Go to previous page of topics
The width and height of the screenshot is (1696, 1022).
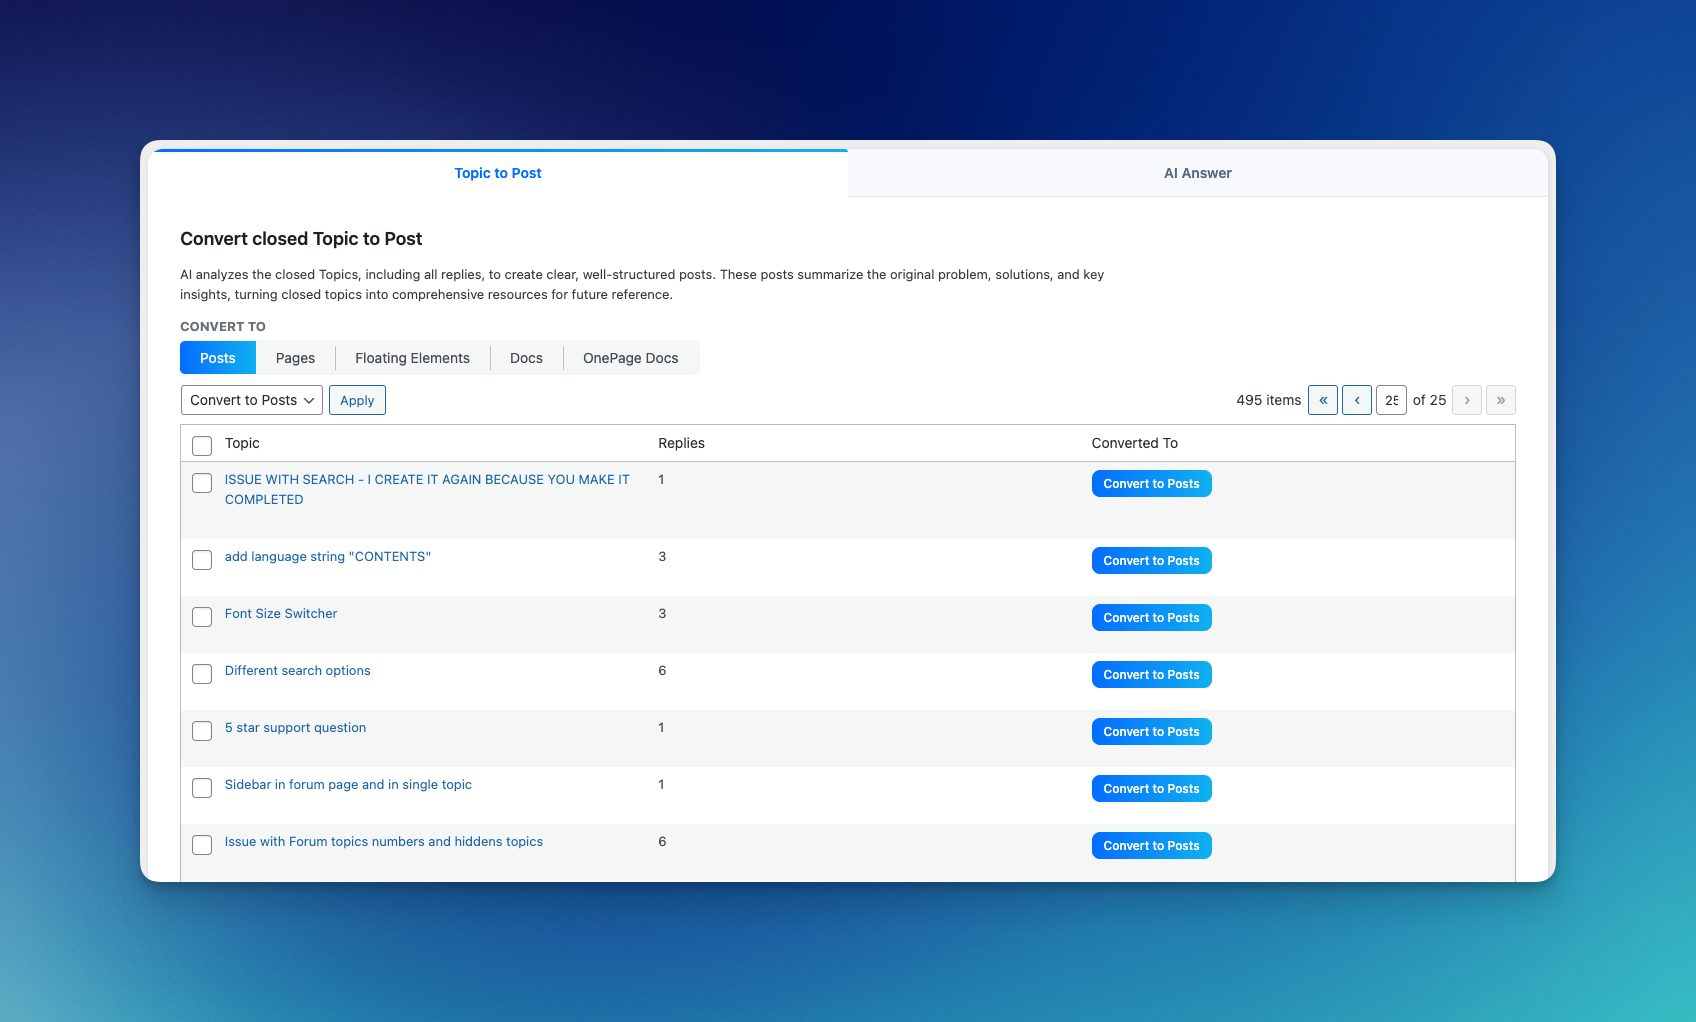tap(1356, 400)
